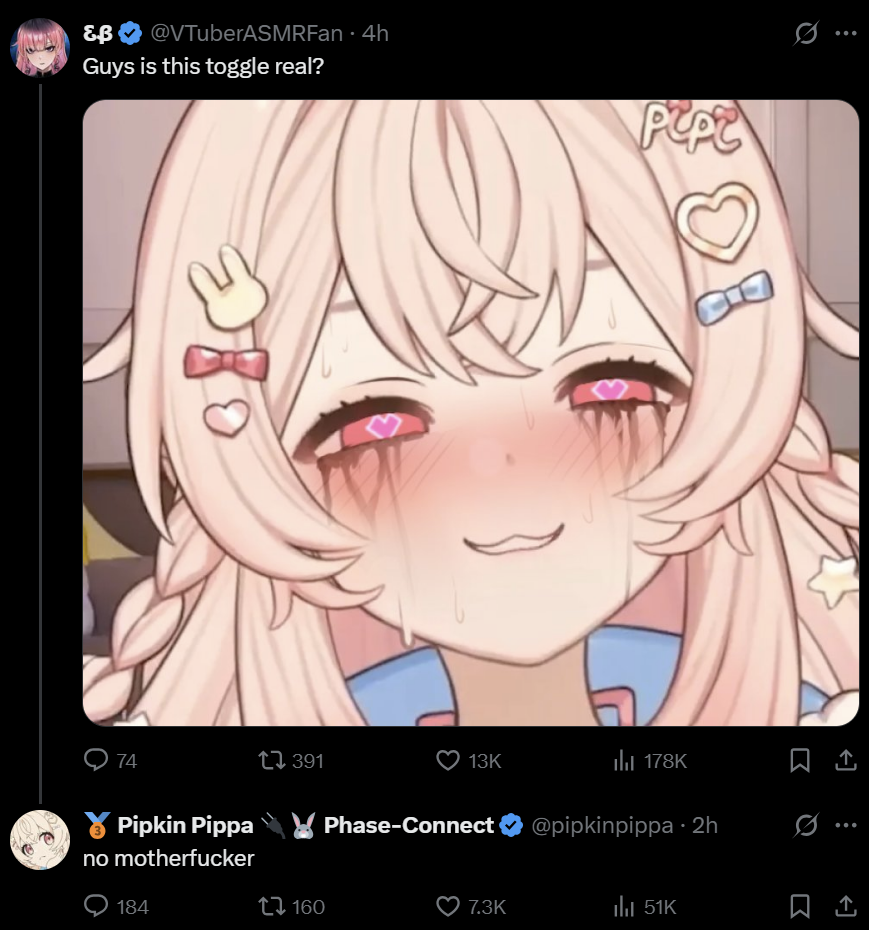
Task: Bookmark the VTuberASMRFan post
Action: 800,760
